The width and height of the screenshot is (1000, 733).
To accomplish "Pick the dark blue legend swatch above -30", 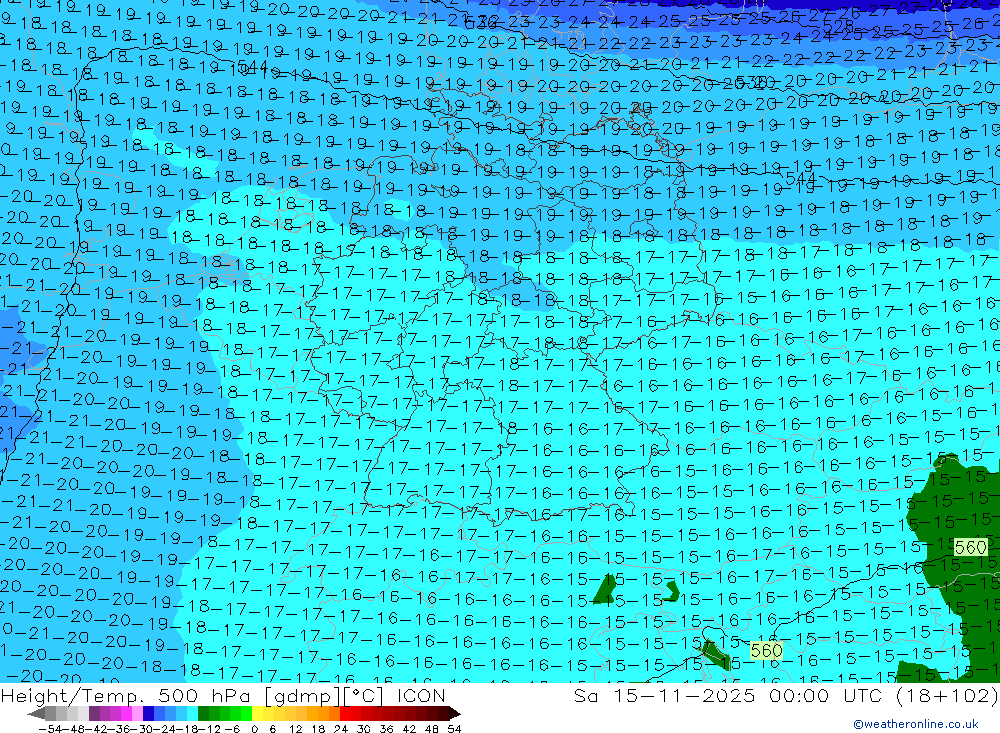I will coord(148,713).
